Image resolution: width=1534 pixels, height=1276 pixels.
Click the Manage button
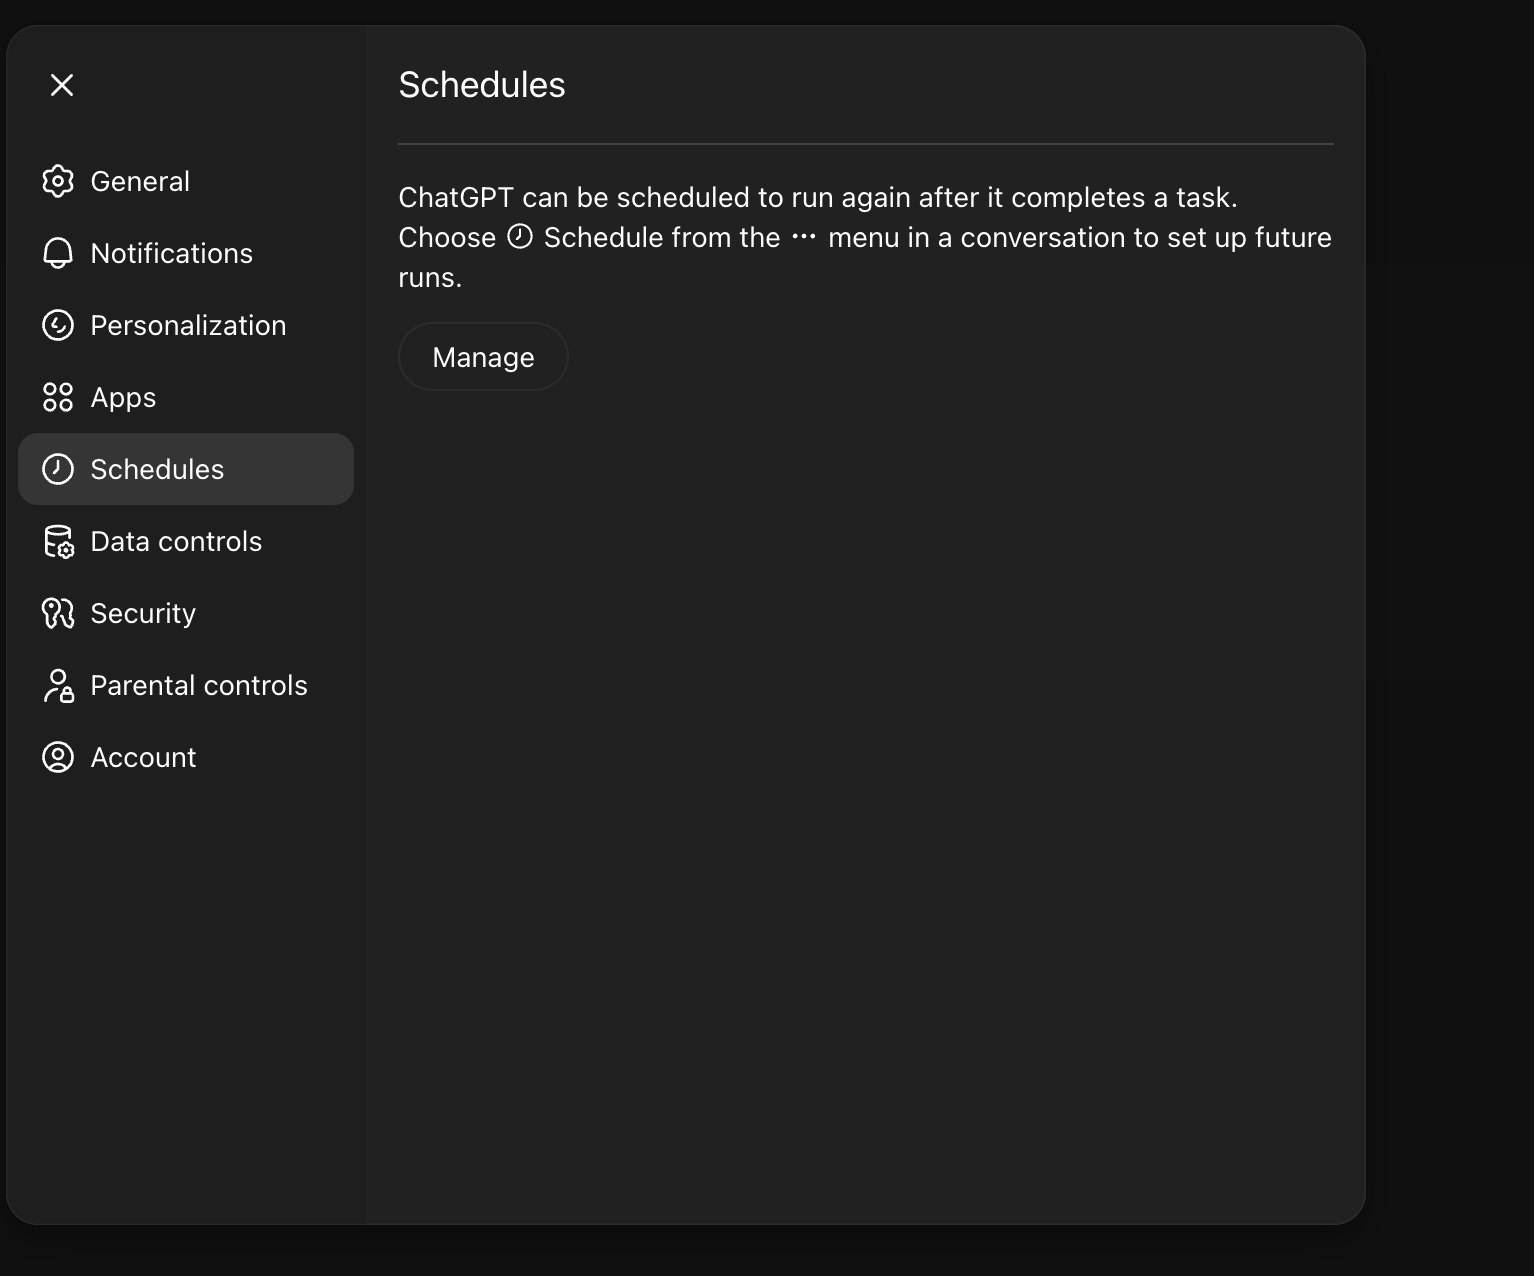[x=483, y=356]
